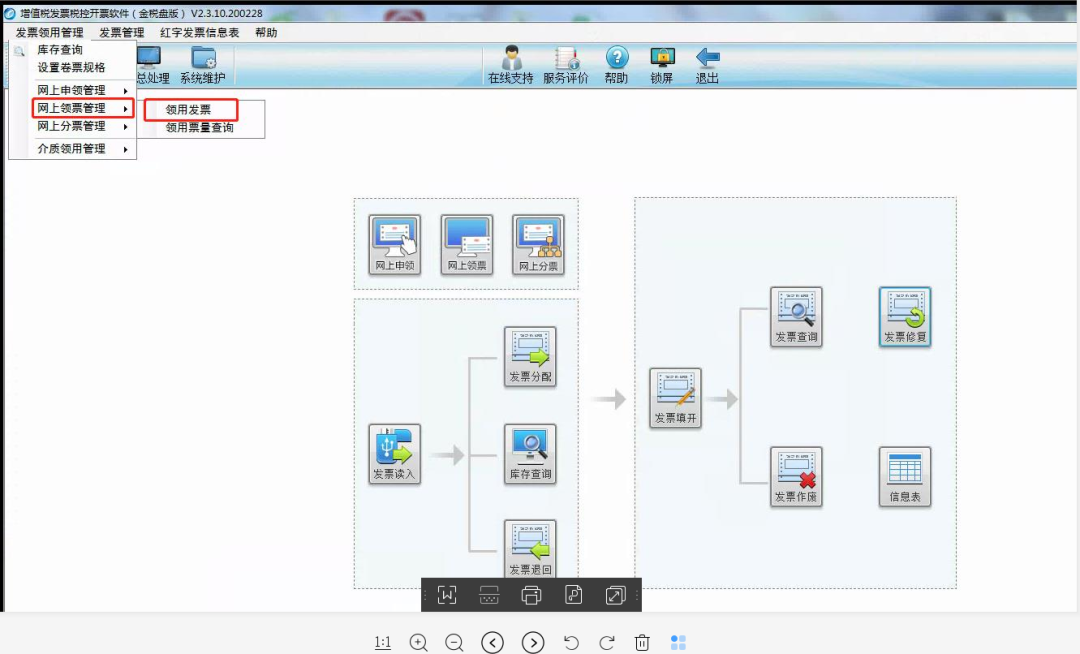Open the 网上领票 workflow icon
Image resolution: width=1080 pixels, height=654 pixels.
(x=467, y=244)
